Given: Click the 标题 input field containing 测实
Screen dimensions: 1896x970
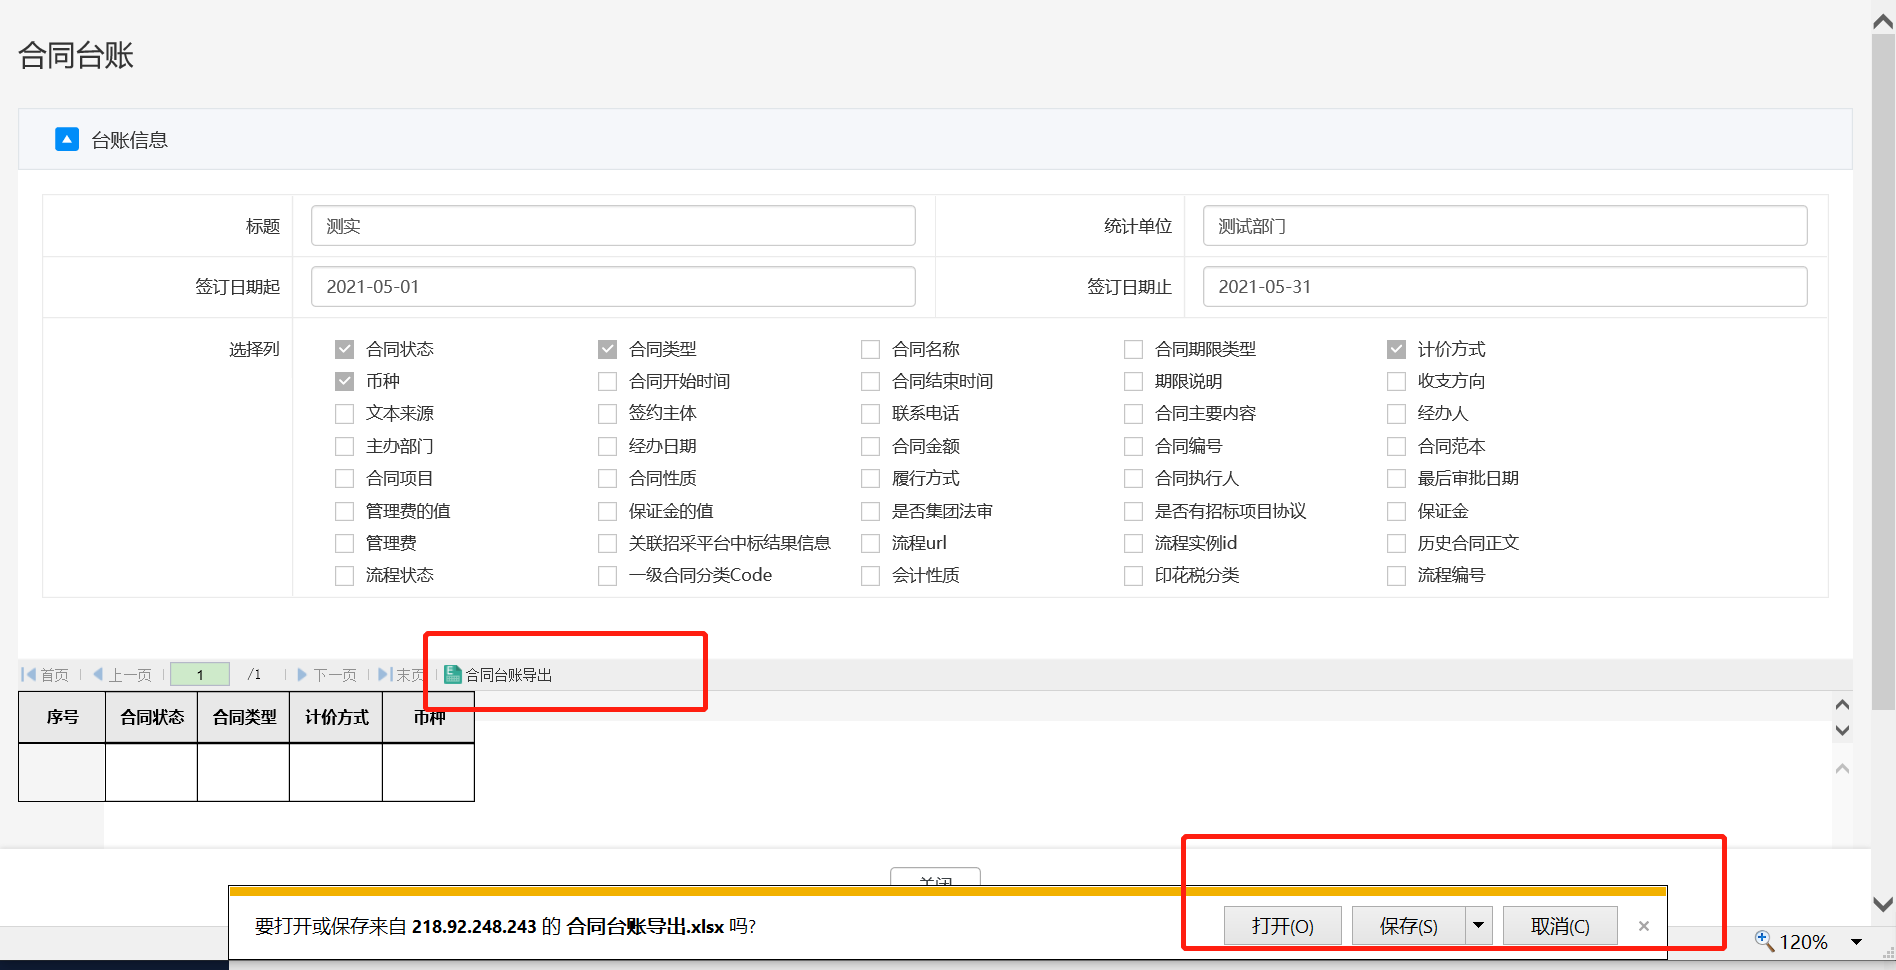Looking at the screenshot, I should point(613,226).
